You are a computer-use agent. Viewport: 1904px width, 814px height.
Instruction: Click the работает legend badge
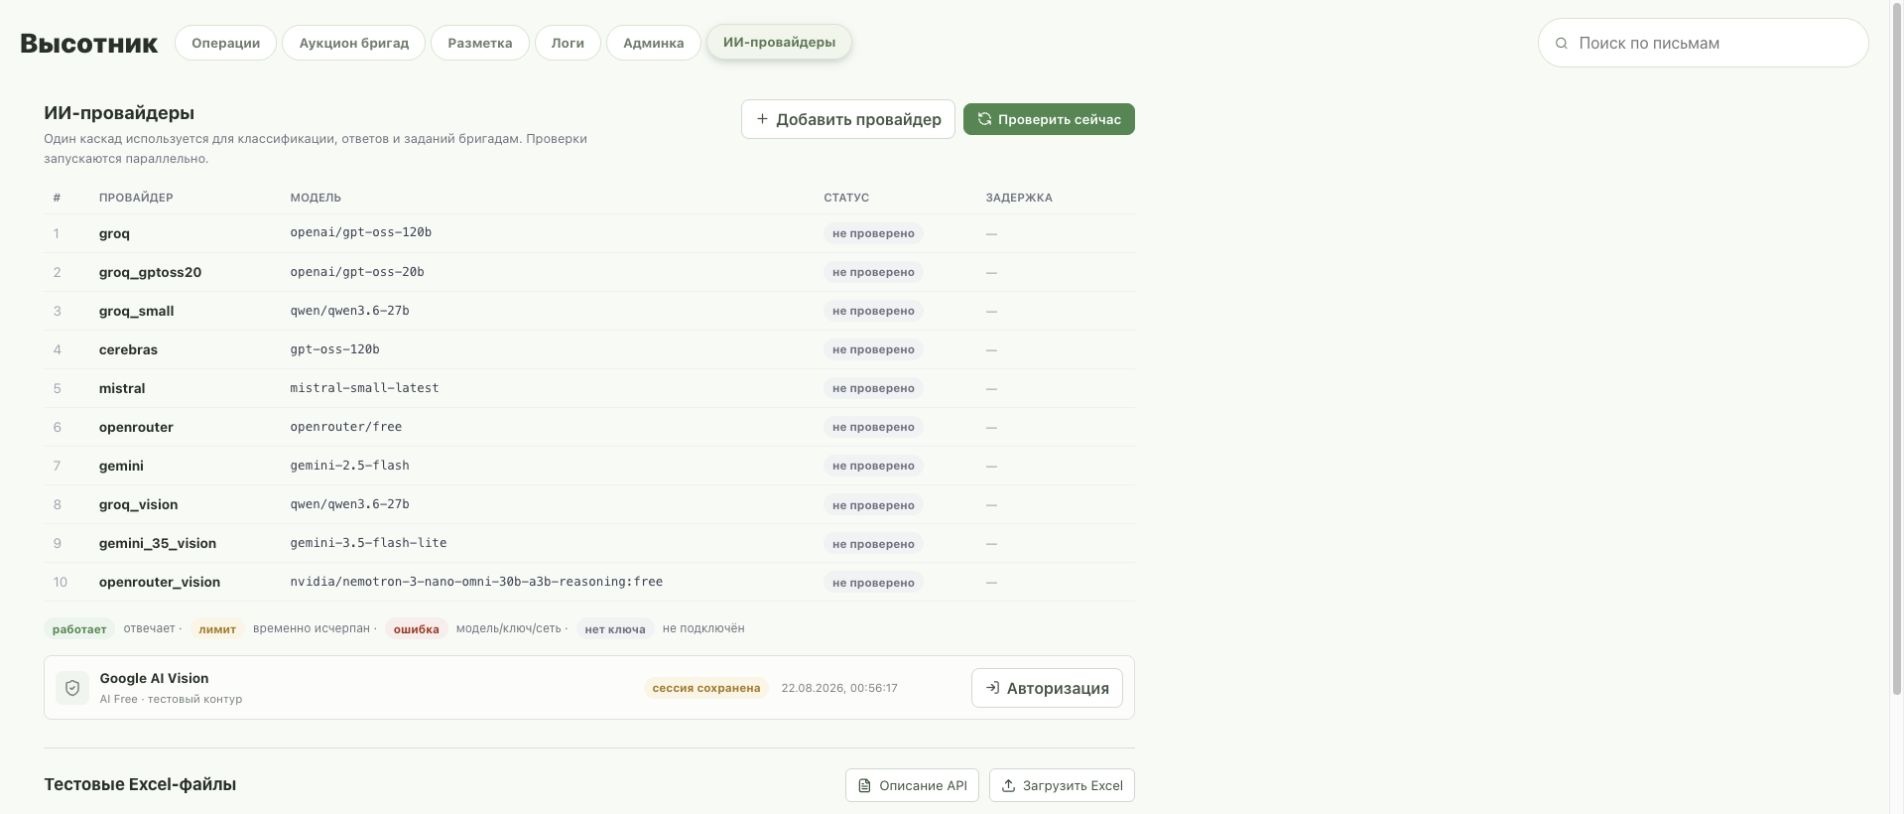(79, 629)
